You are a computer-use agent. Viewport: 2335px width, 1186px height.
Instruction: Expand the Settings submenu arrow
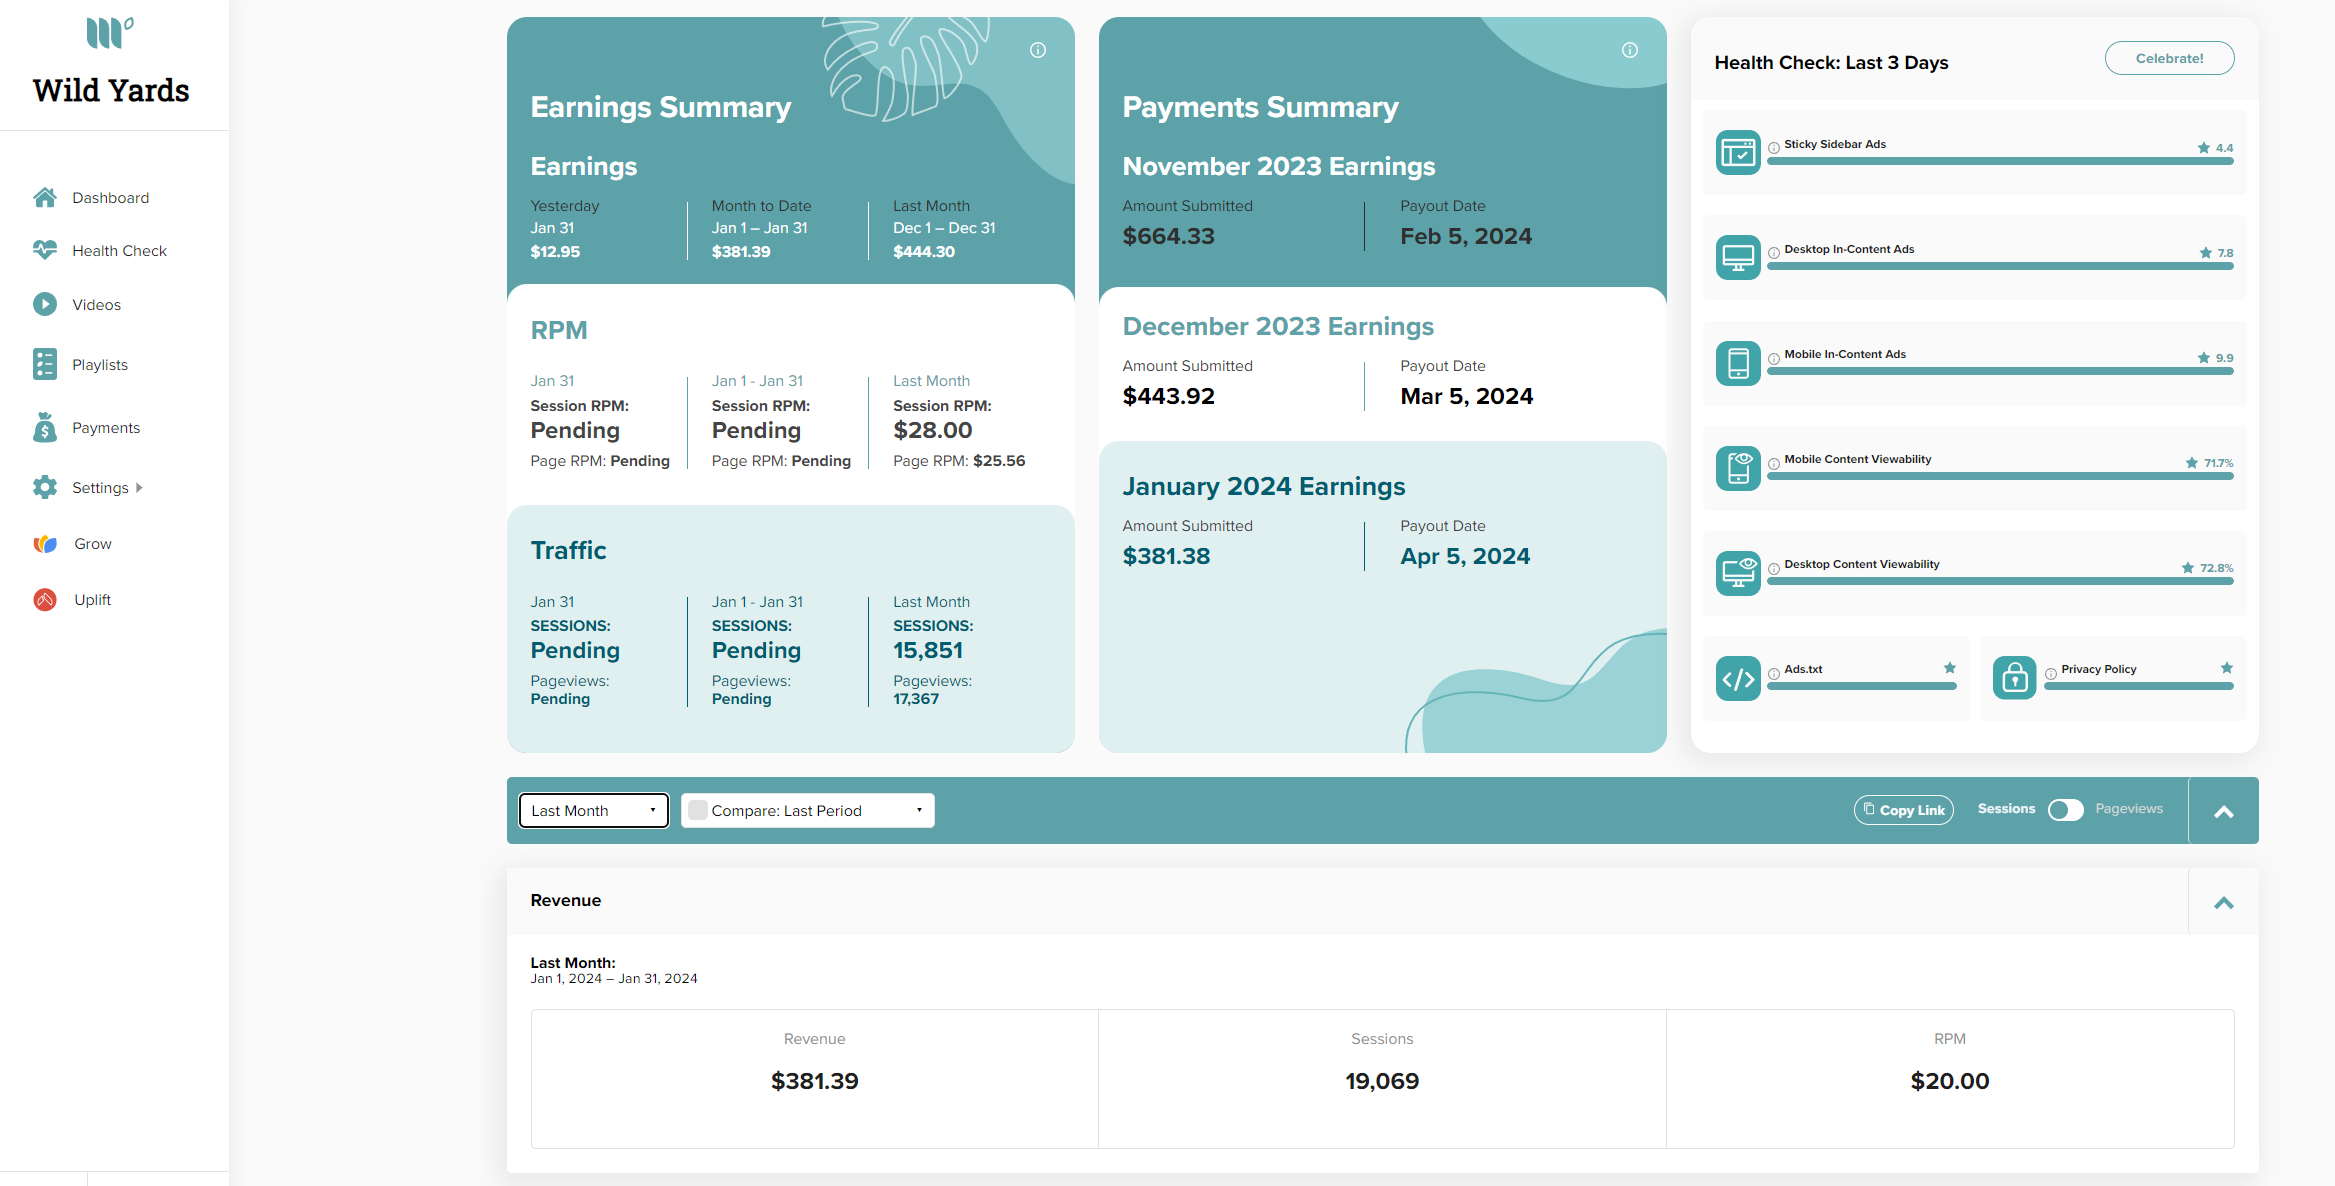pyautogui.click(x=139, y=487)
